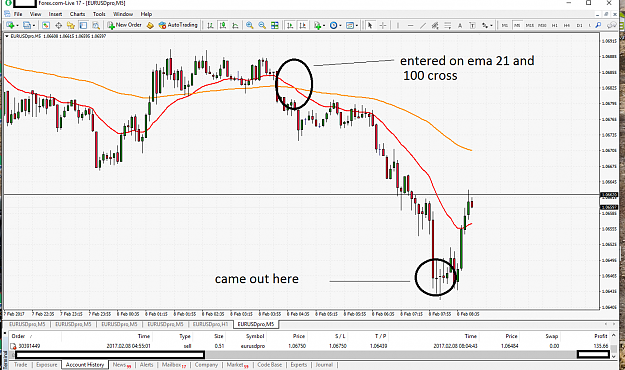Click the Zoom In magnifier icon
Image resolution: width=625 pixels, height=370 pixels.
point(250,25)
